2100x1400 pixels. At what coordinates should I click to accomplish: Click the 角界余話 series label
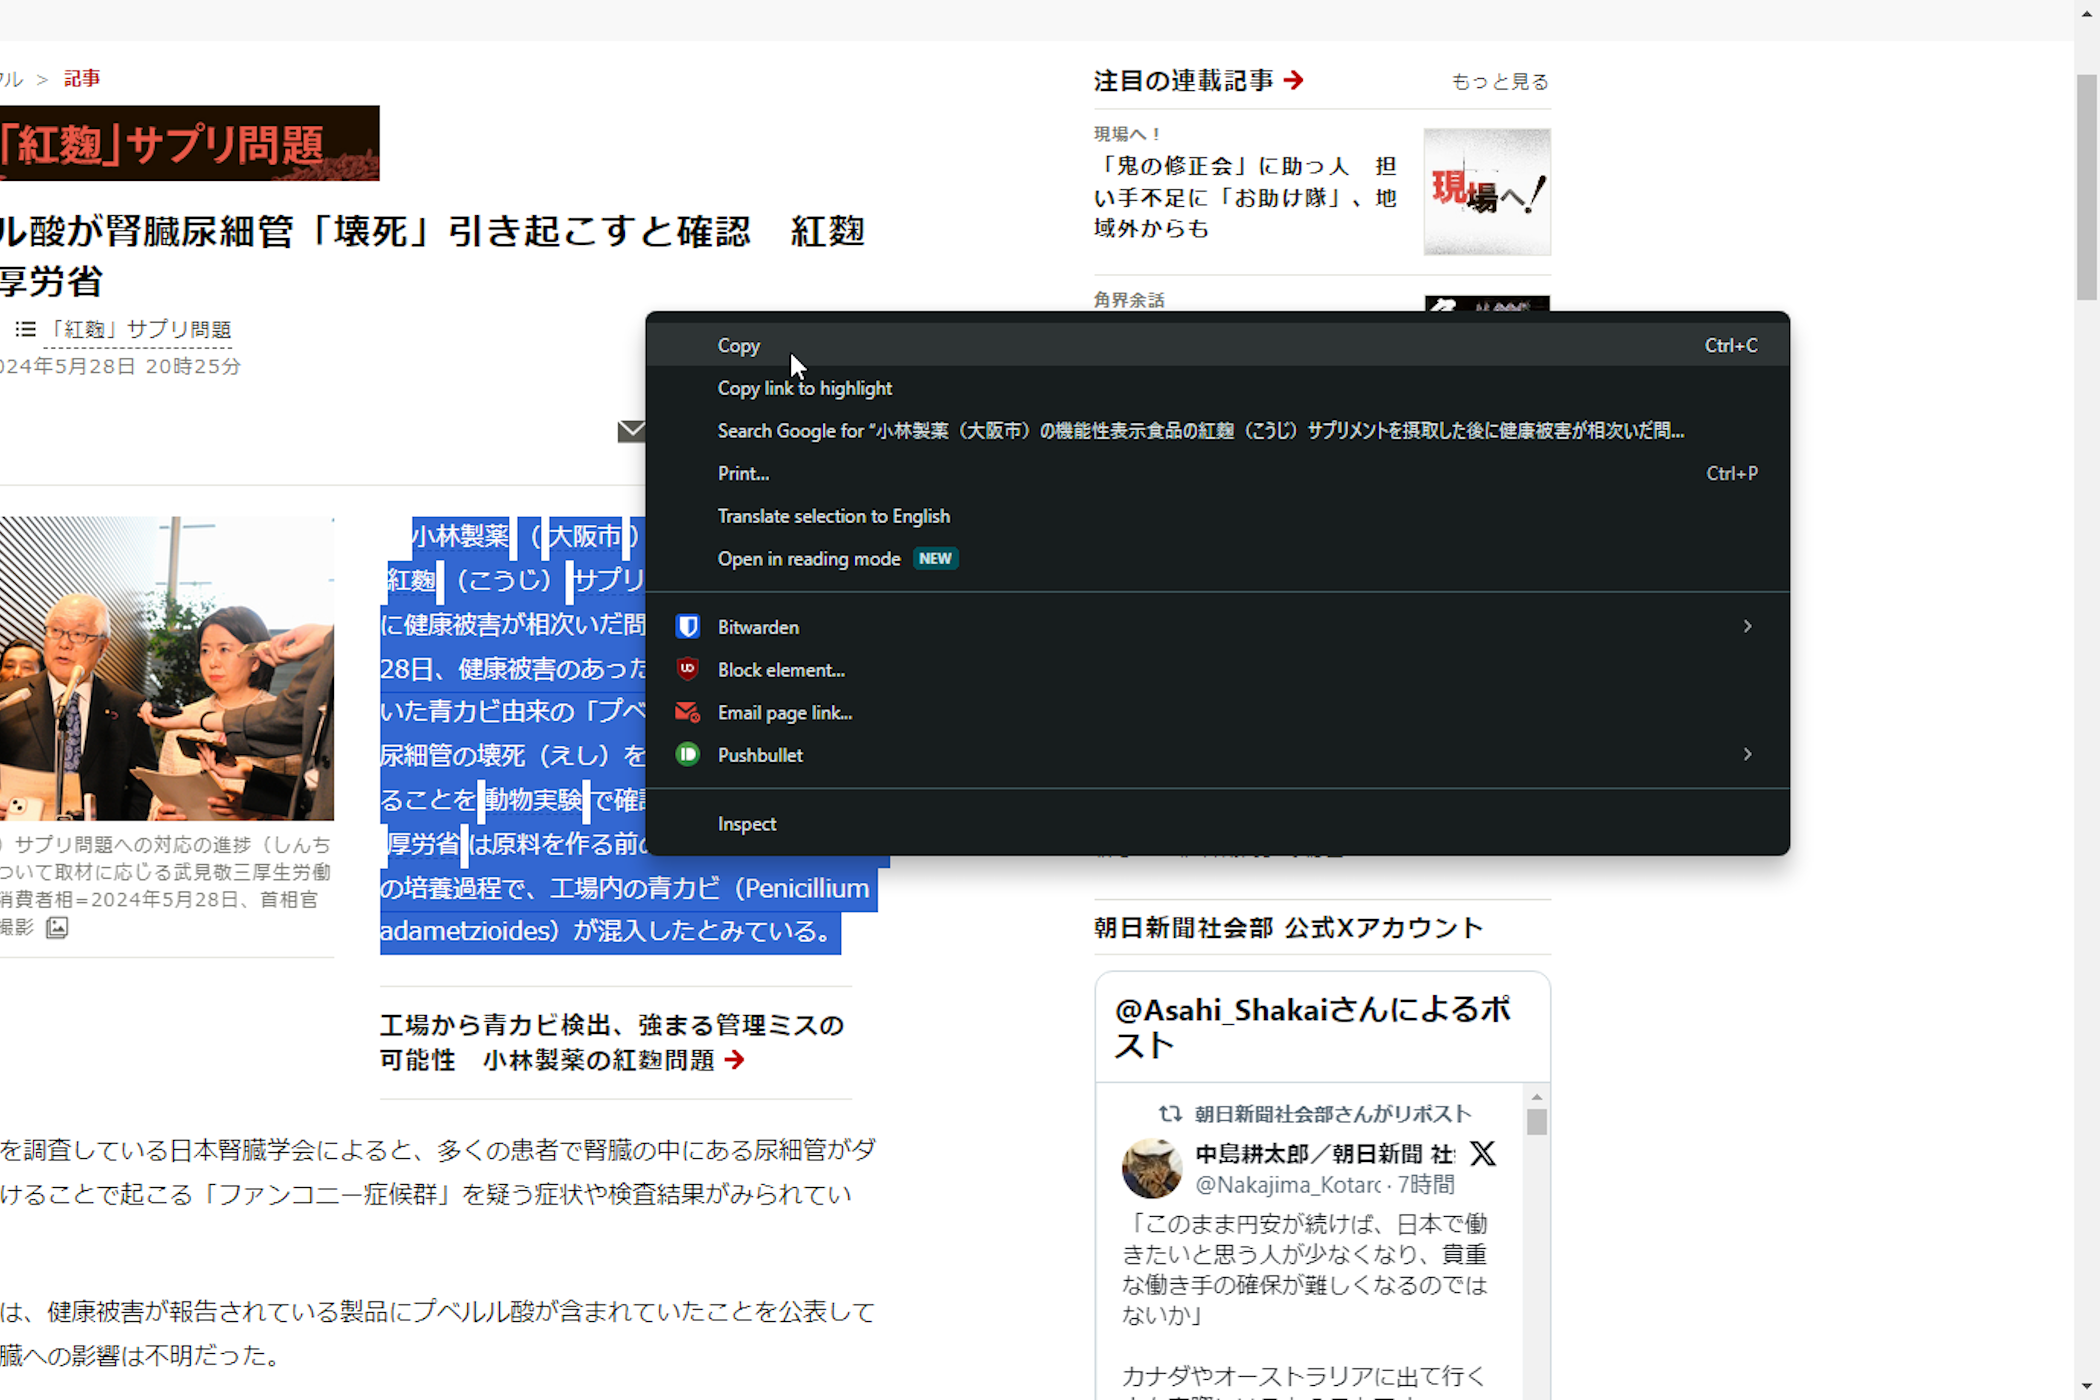pos(1129,300)
